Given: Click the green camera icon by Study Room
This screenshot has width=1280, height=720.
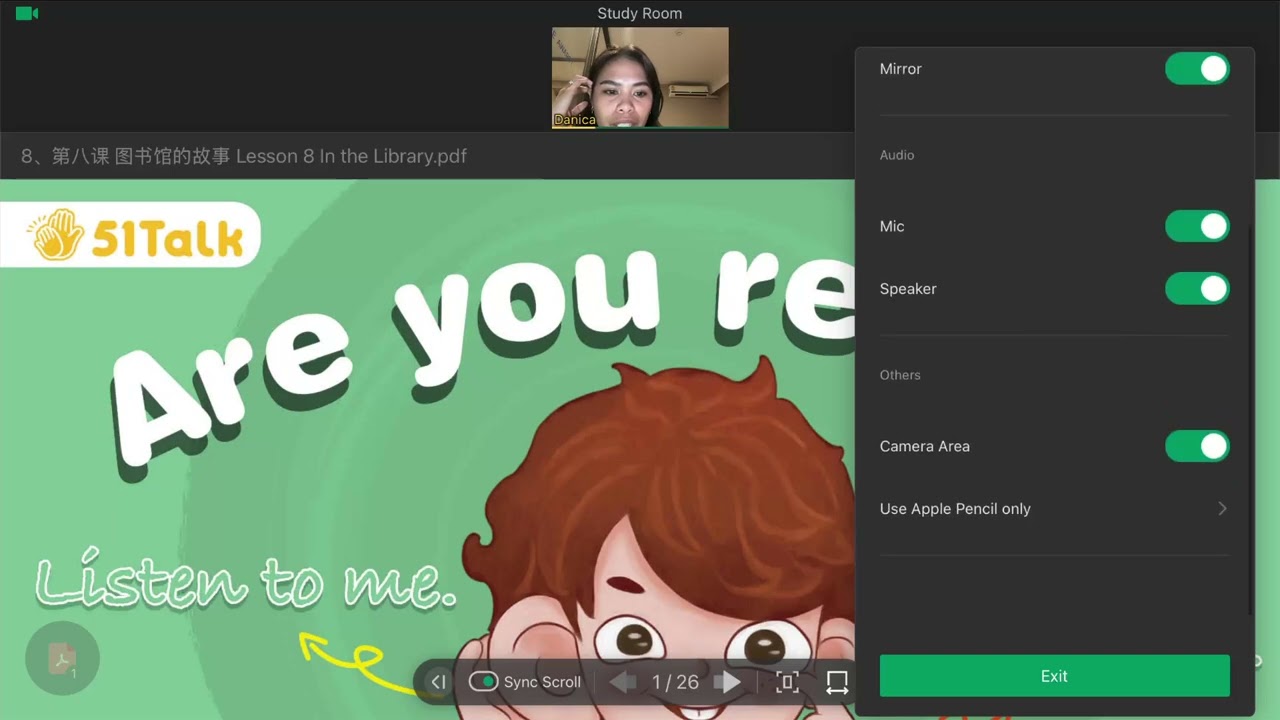Looking at the screenshot, I should 27,13.
